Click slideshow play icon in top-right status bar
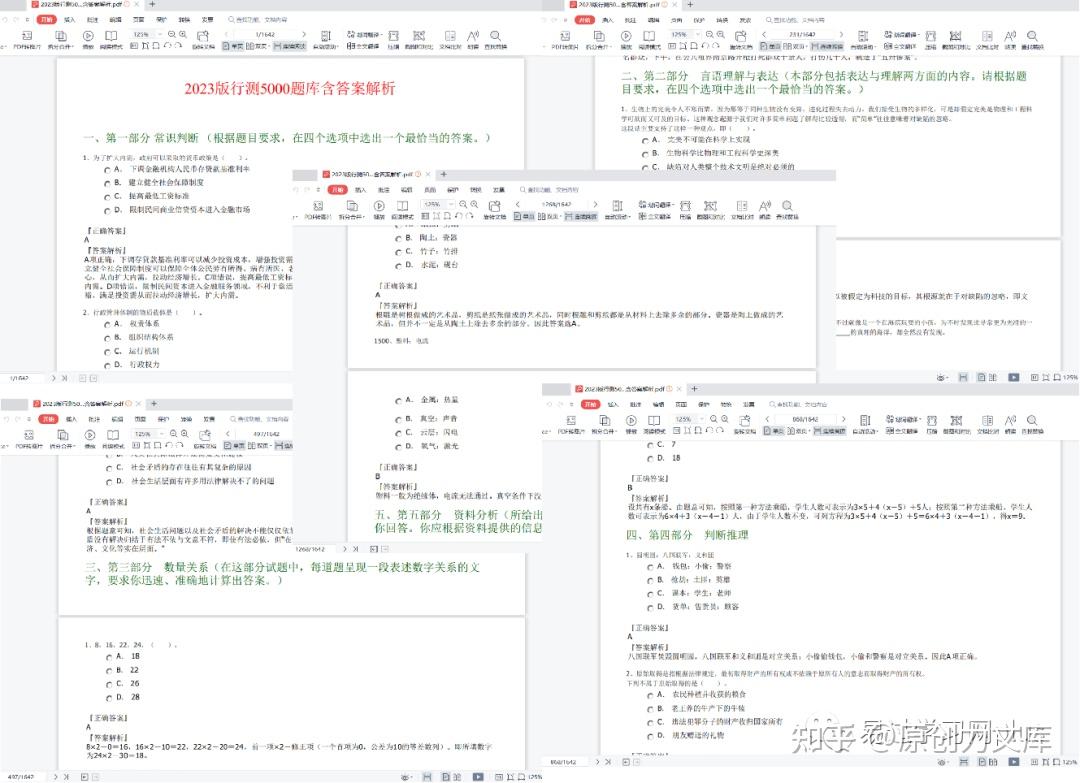This screenshot has width=1080, height=783. click(1013, 377)
